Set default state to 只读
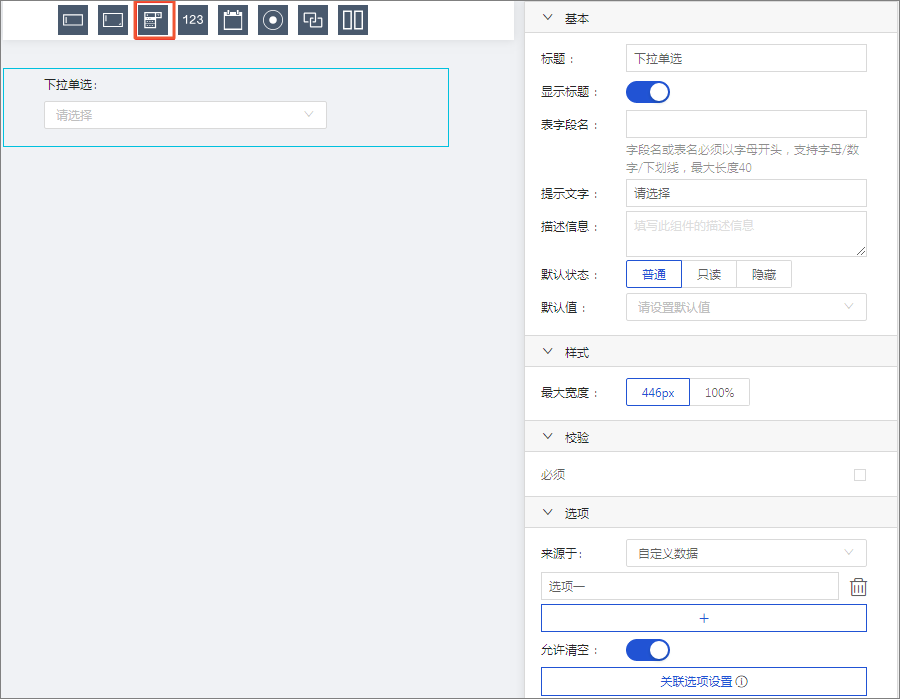The image size is (900, 699). pos(709,274)
